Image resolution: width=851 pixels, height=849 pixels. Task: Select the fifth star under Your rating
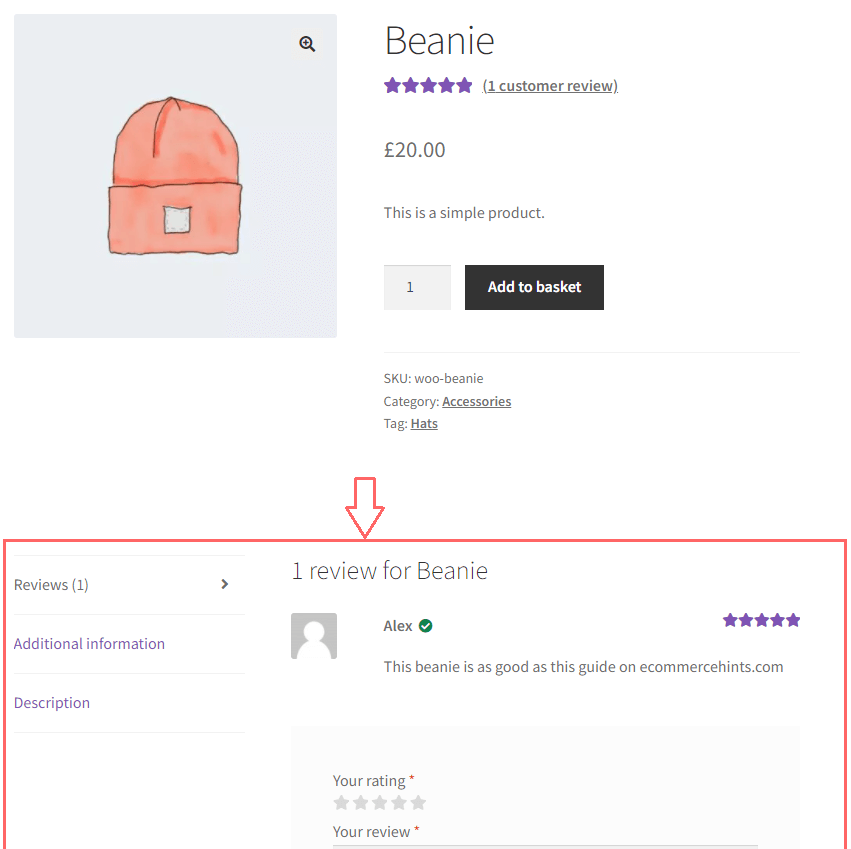pyautogui.click(x=419, y=802)
